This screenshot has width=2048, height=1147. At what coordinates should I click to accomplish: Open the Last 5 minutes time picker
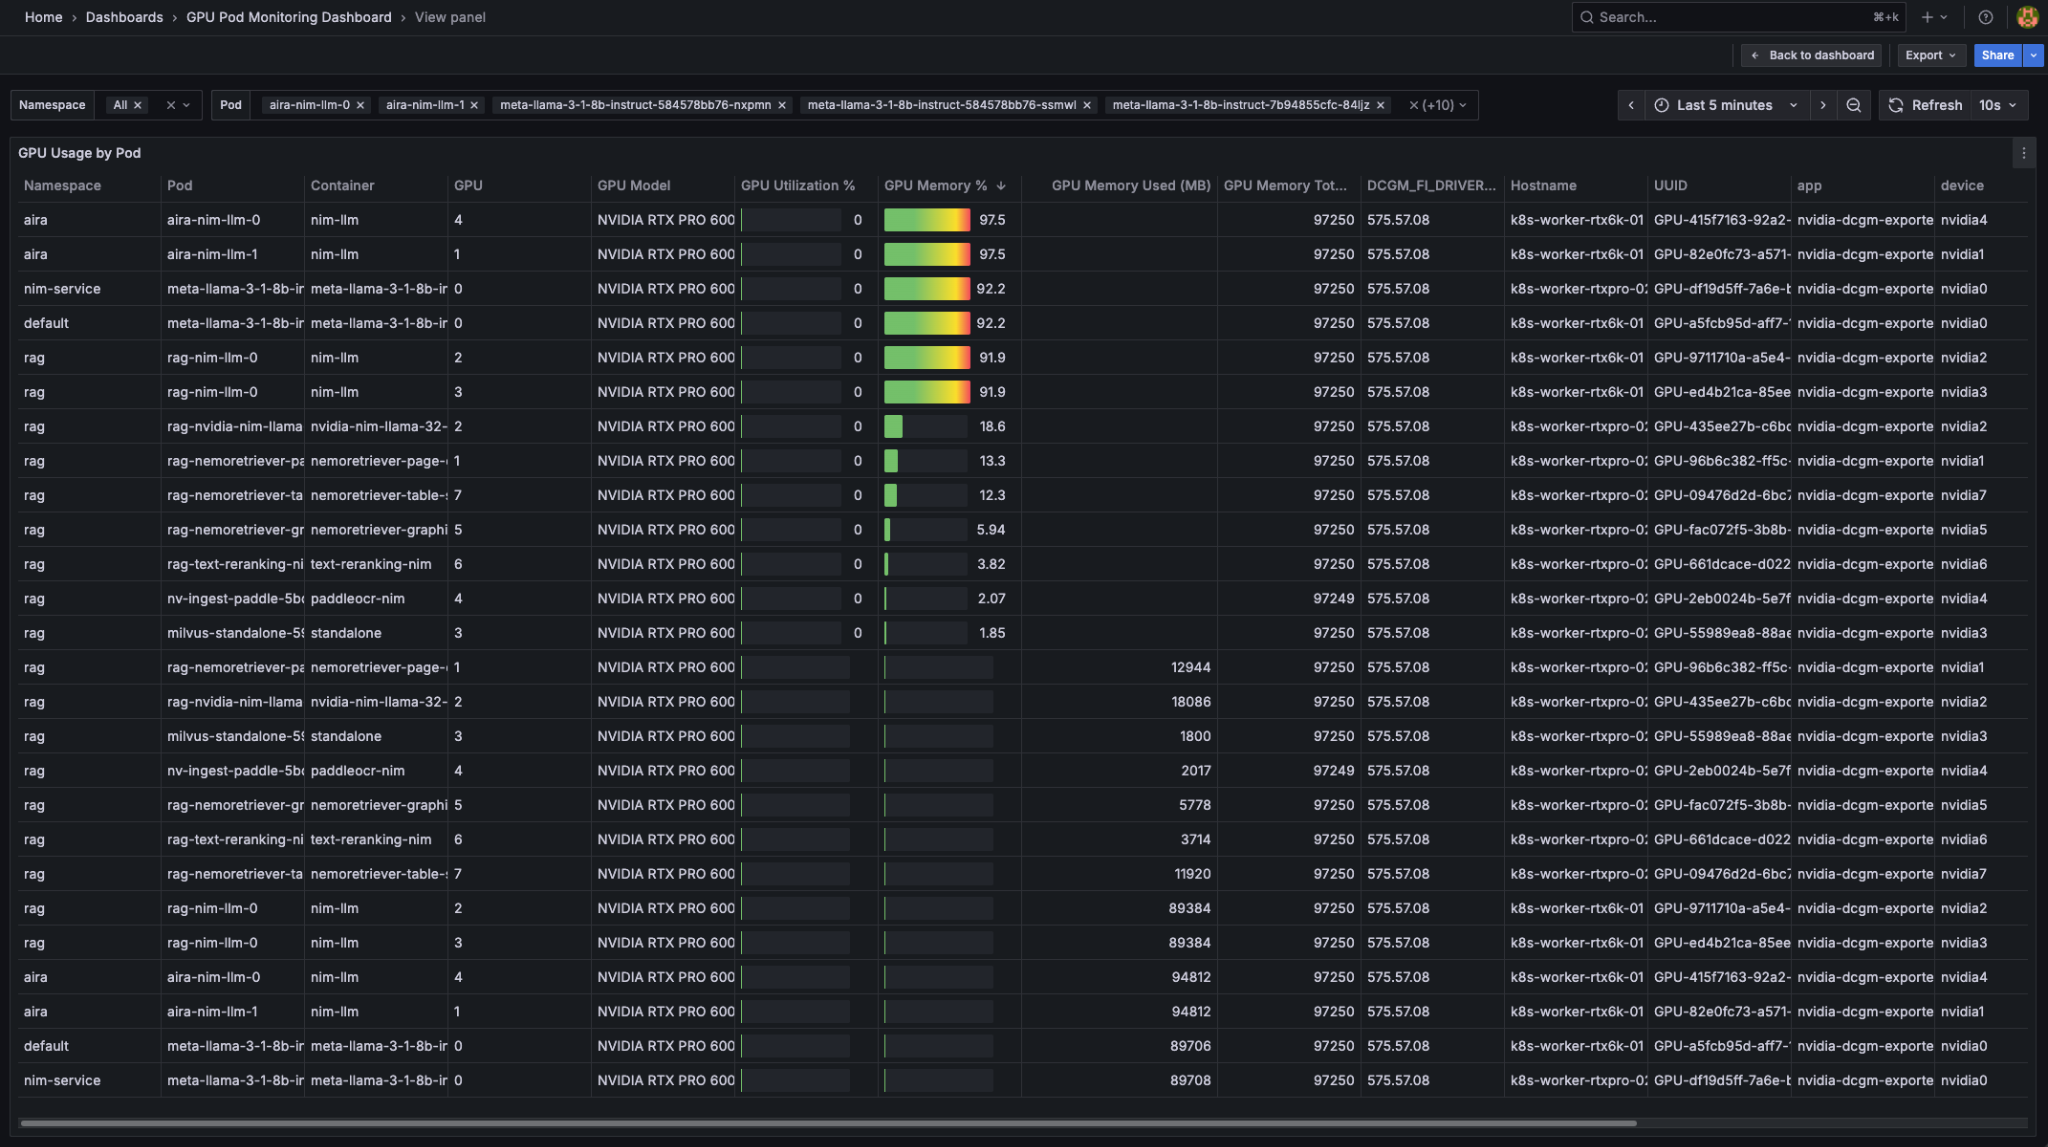point(1726,105)
